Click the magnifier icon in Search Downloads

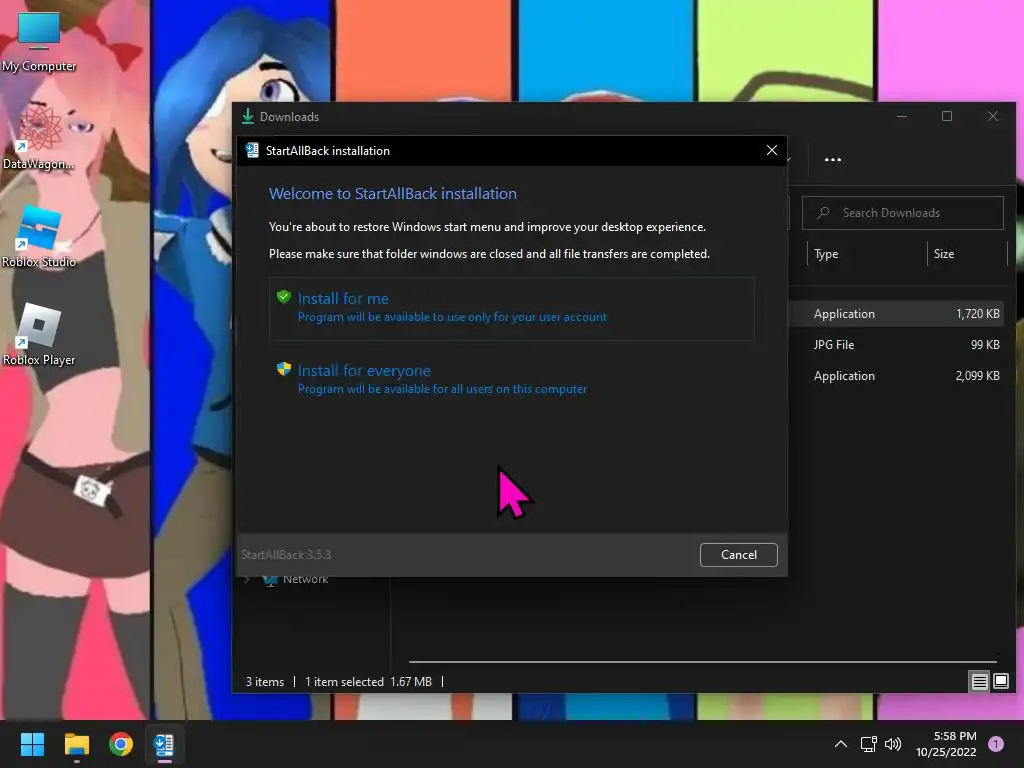click(824, 213)
